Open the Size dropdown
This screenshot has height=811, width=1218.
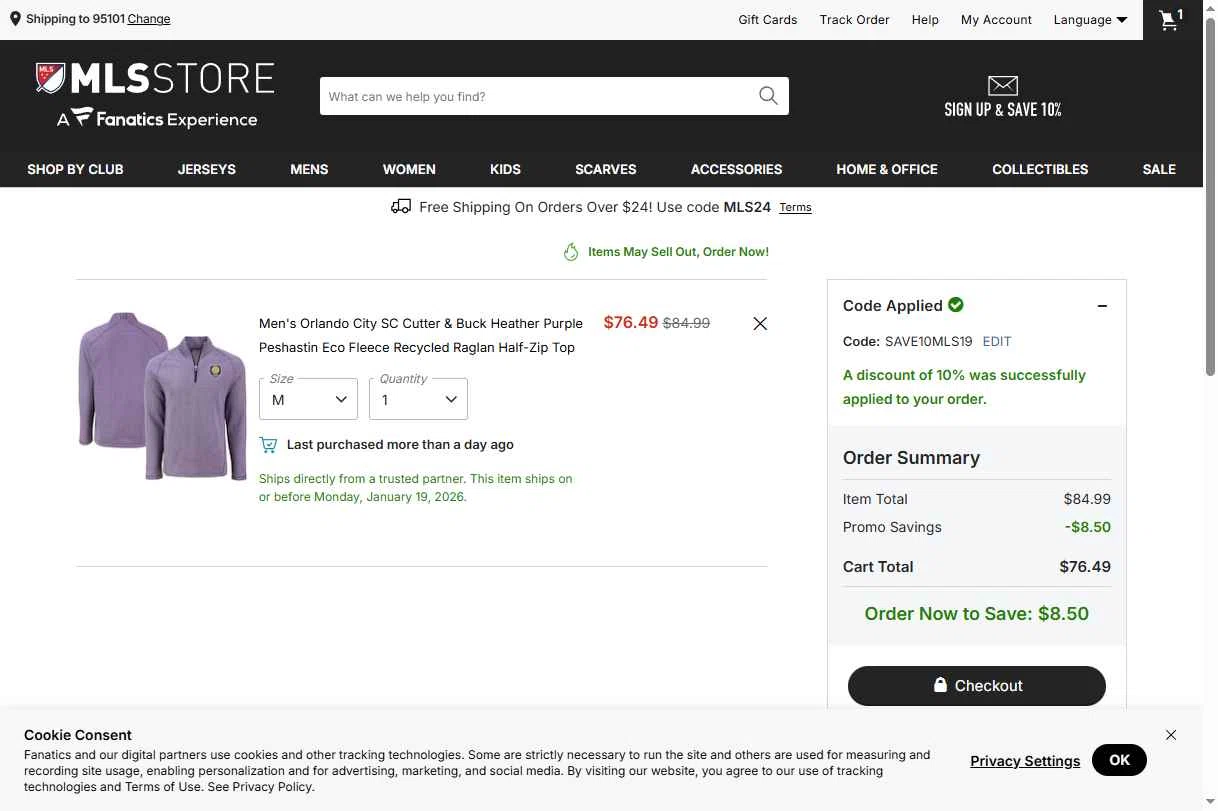pos(308,399)
